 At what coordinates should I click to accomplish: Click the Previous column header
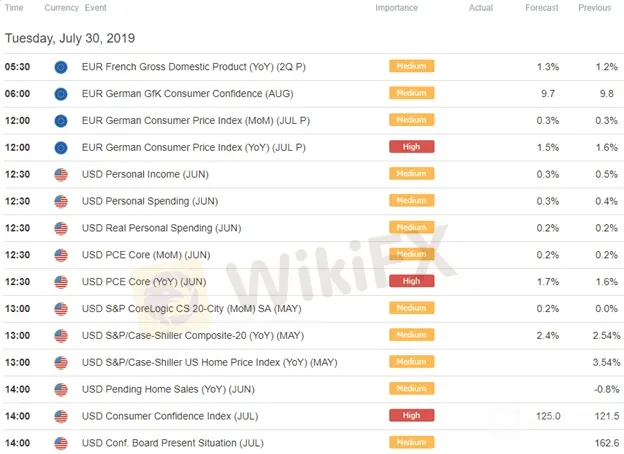point(594,8)
